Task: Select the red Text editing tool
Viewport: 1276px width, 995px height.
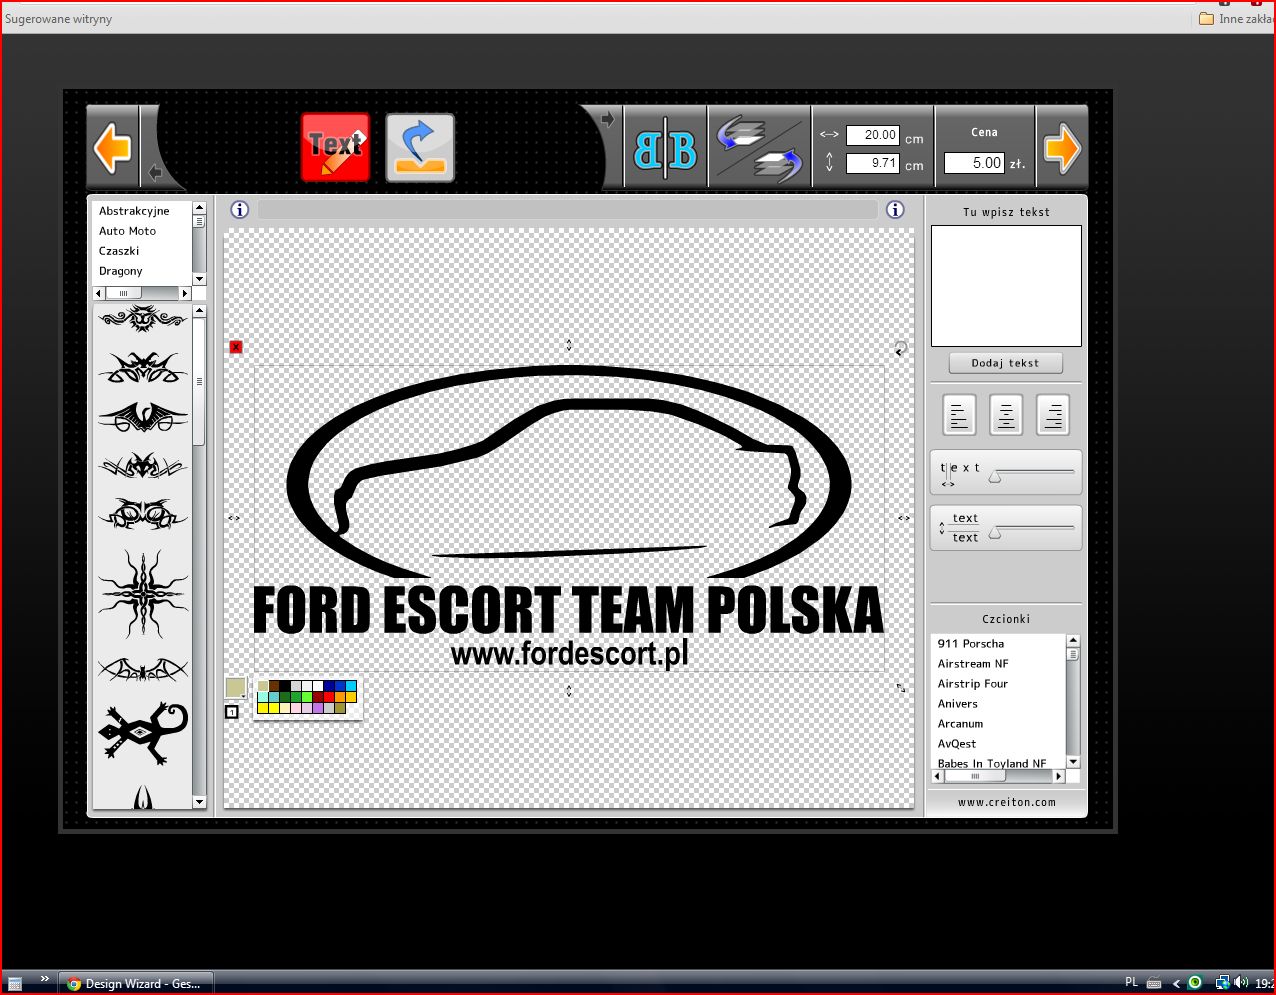Action: 335,147
